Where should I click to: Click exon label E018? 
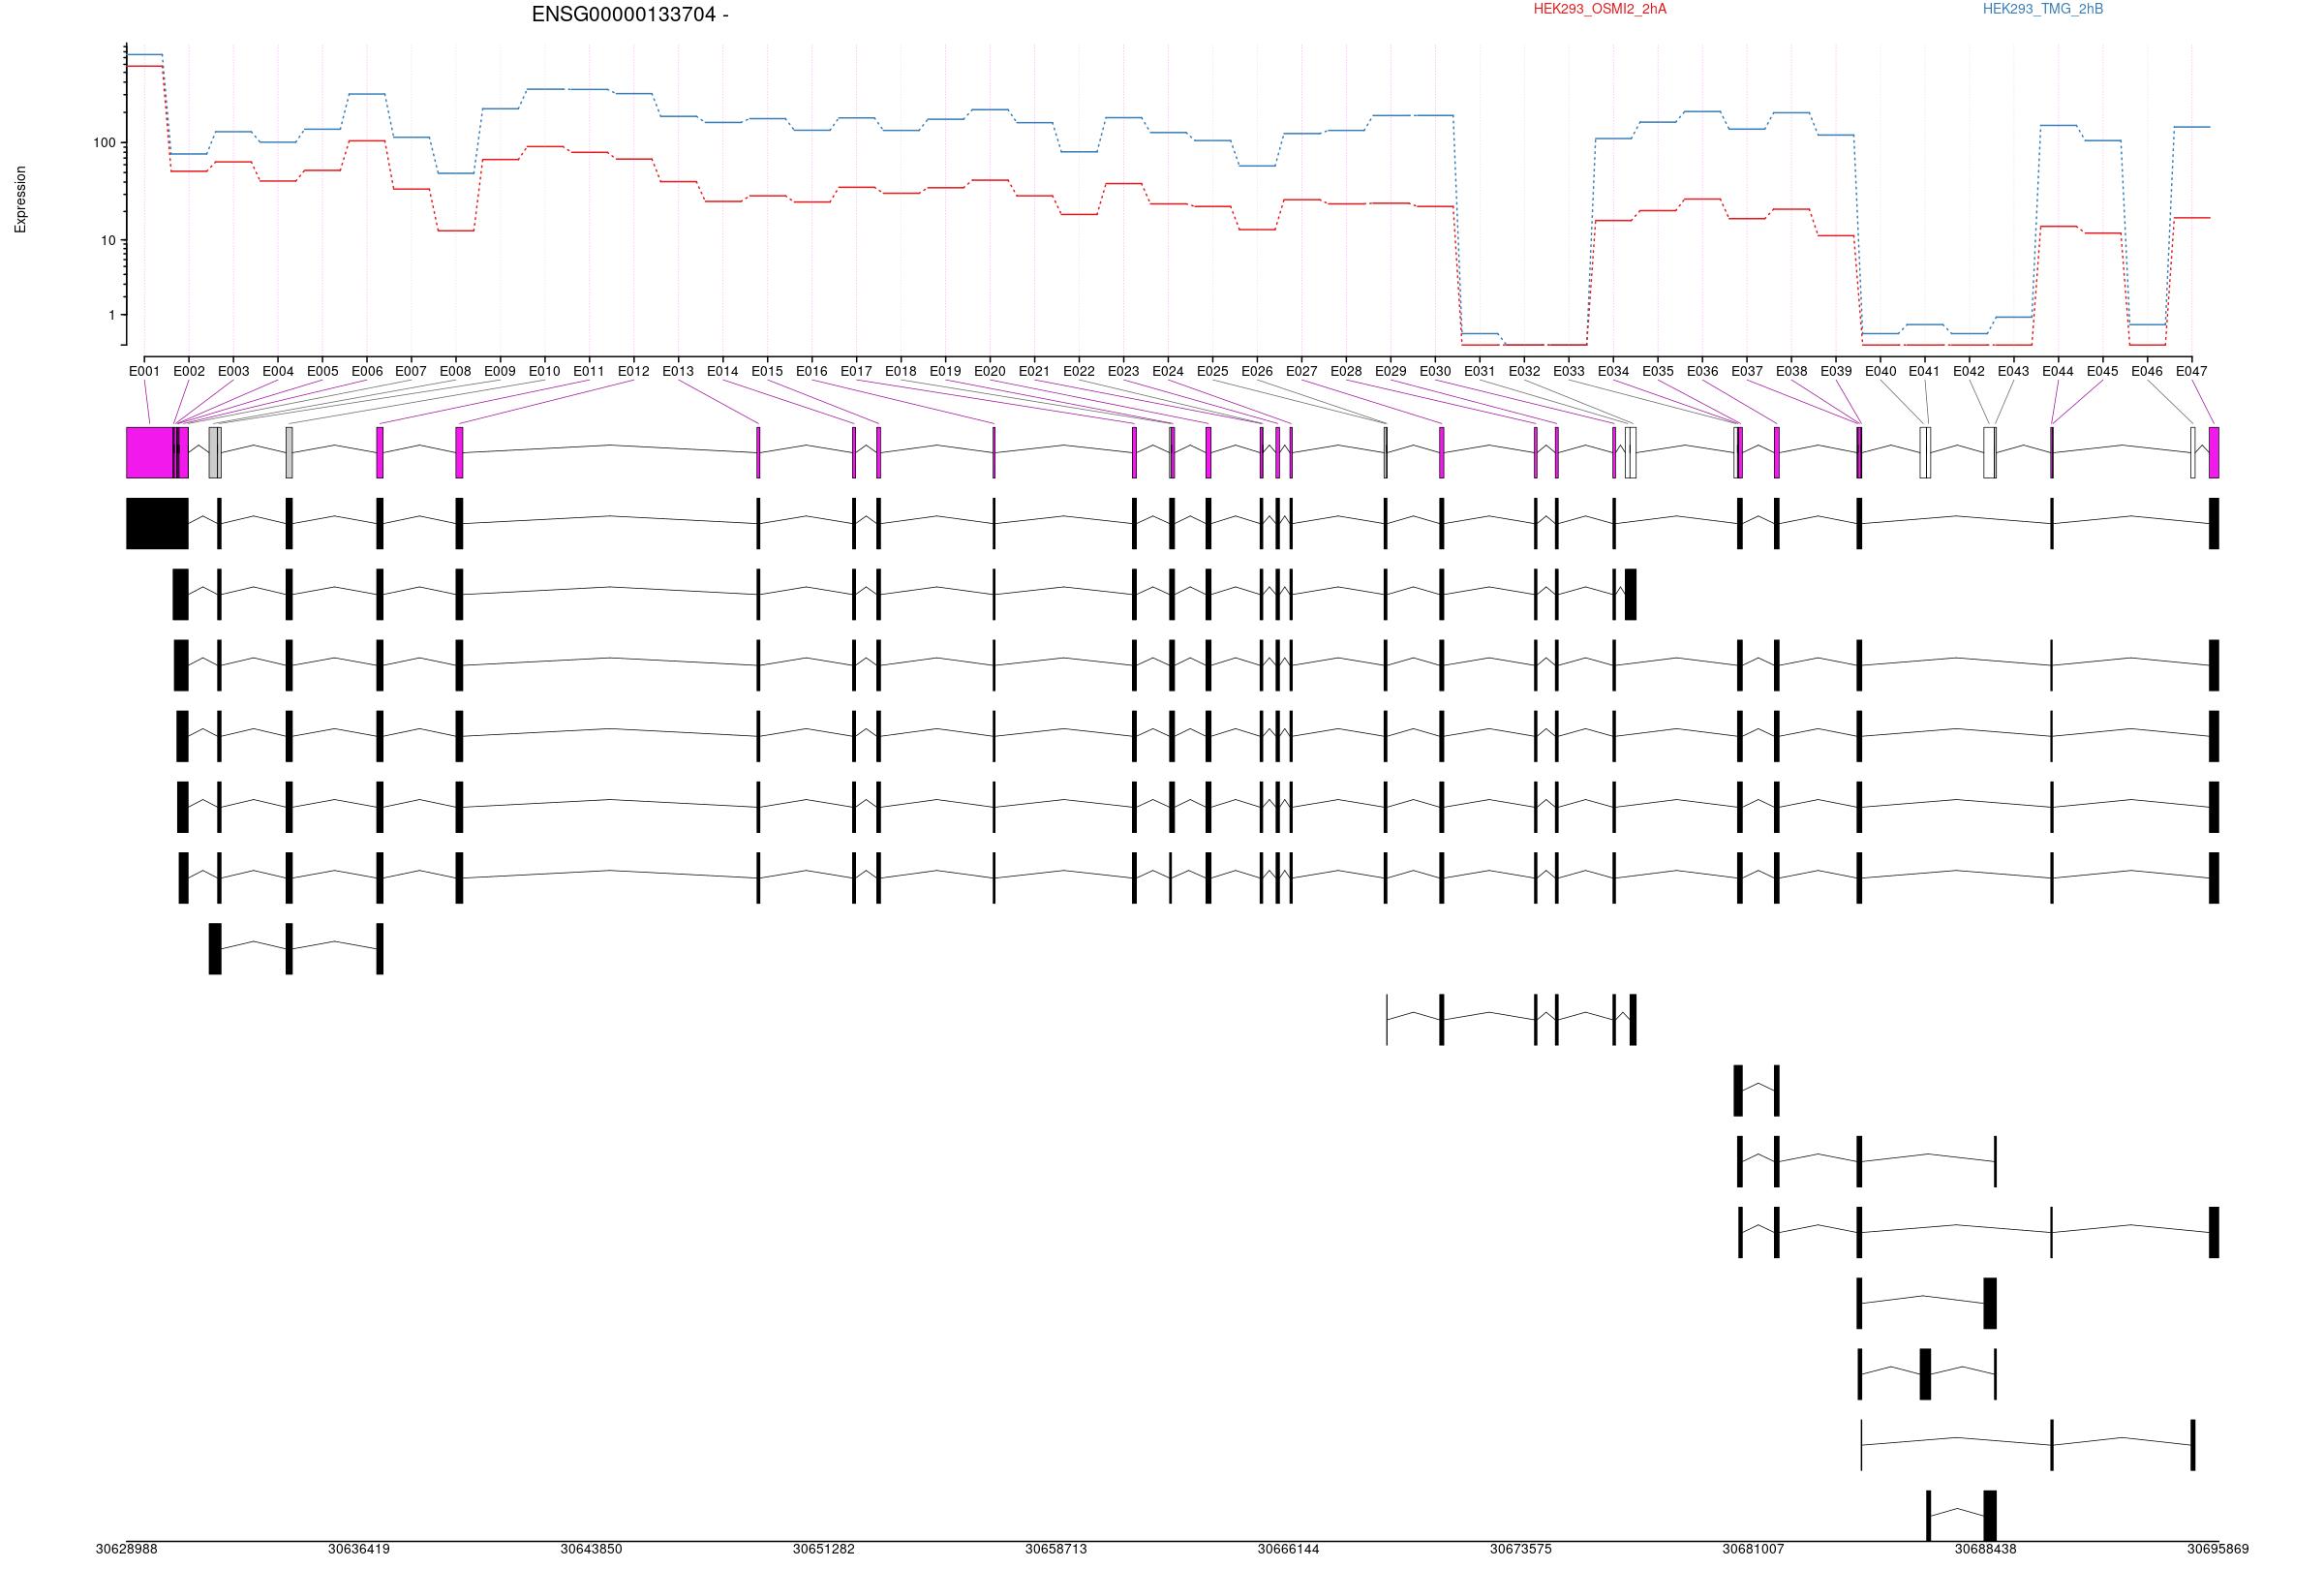click(x=901, y=371)
